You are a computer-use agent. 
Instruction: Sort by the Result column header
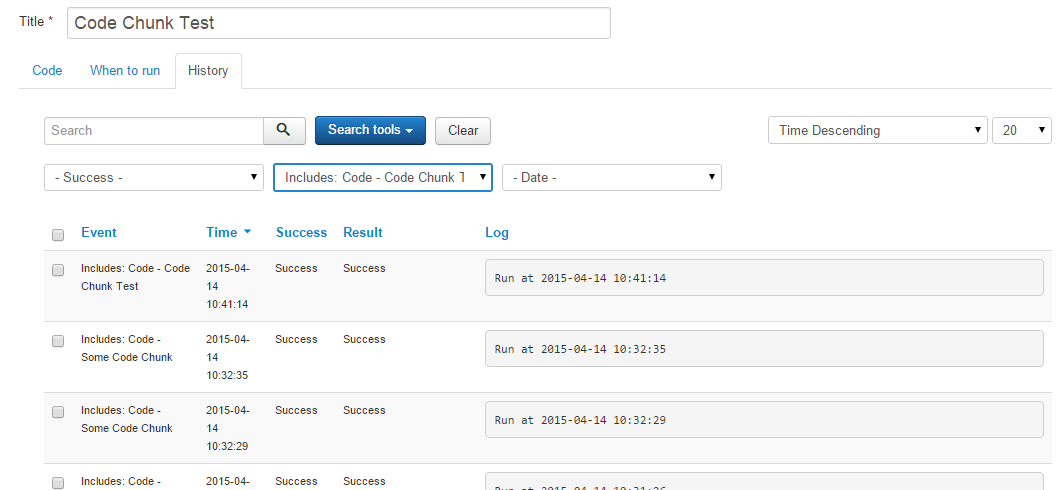[x=363, y=232]
